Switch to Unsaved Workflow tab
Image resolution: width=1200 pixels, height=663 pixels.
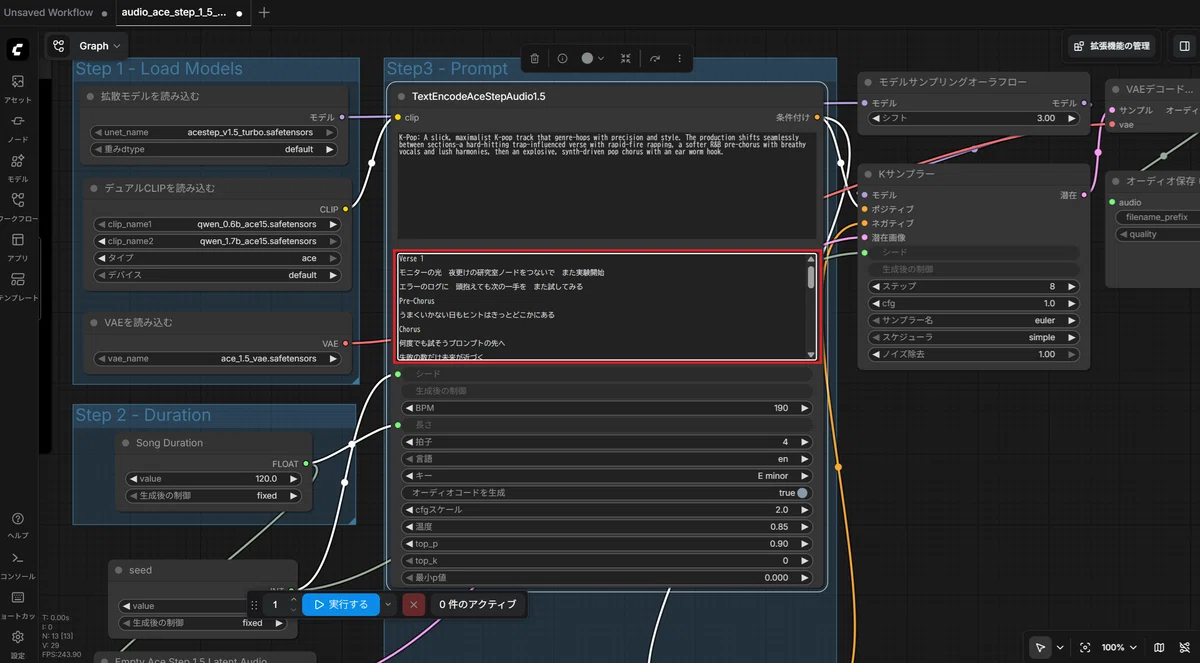[x=48, y=13]
